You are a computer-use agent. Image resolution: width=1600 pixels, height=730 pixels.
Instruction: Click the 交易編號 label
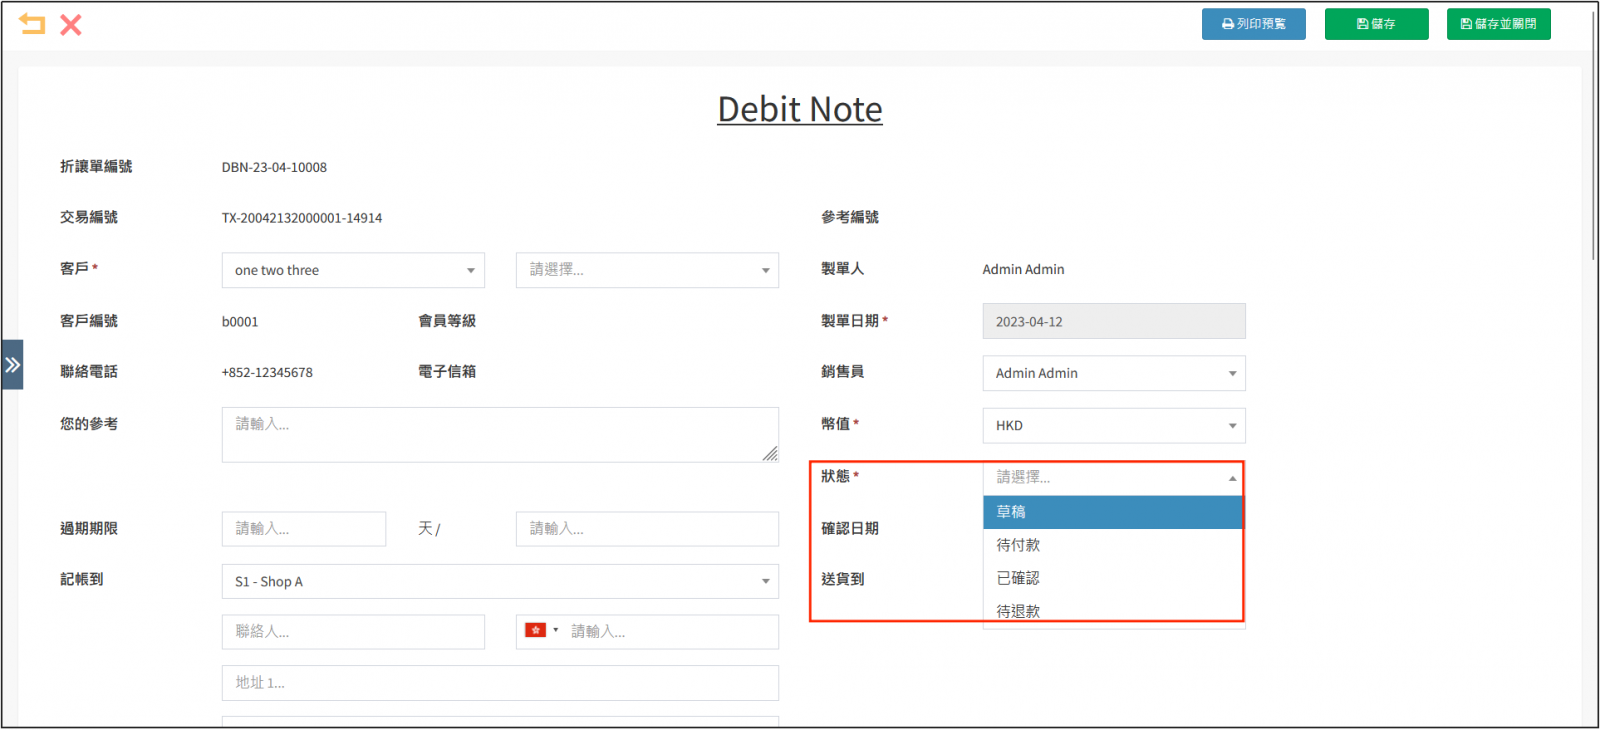89,217
